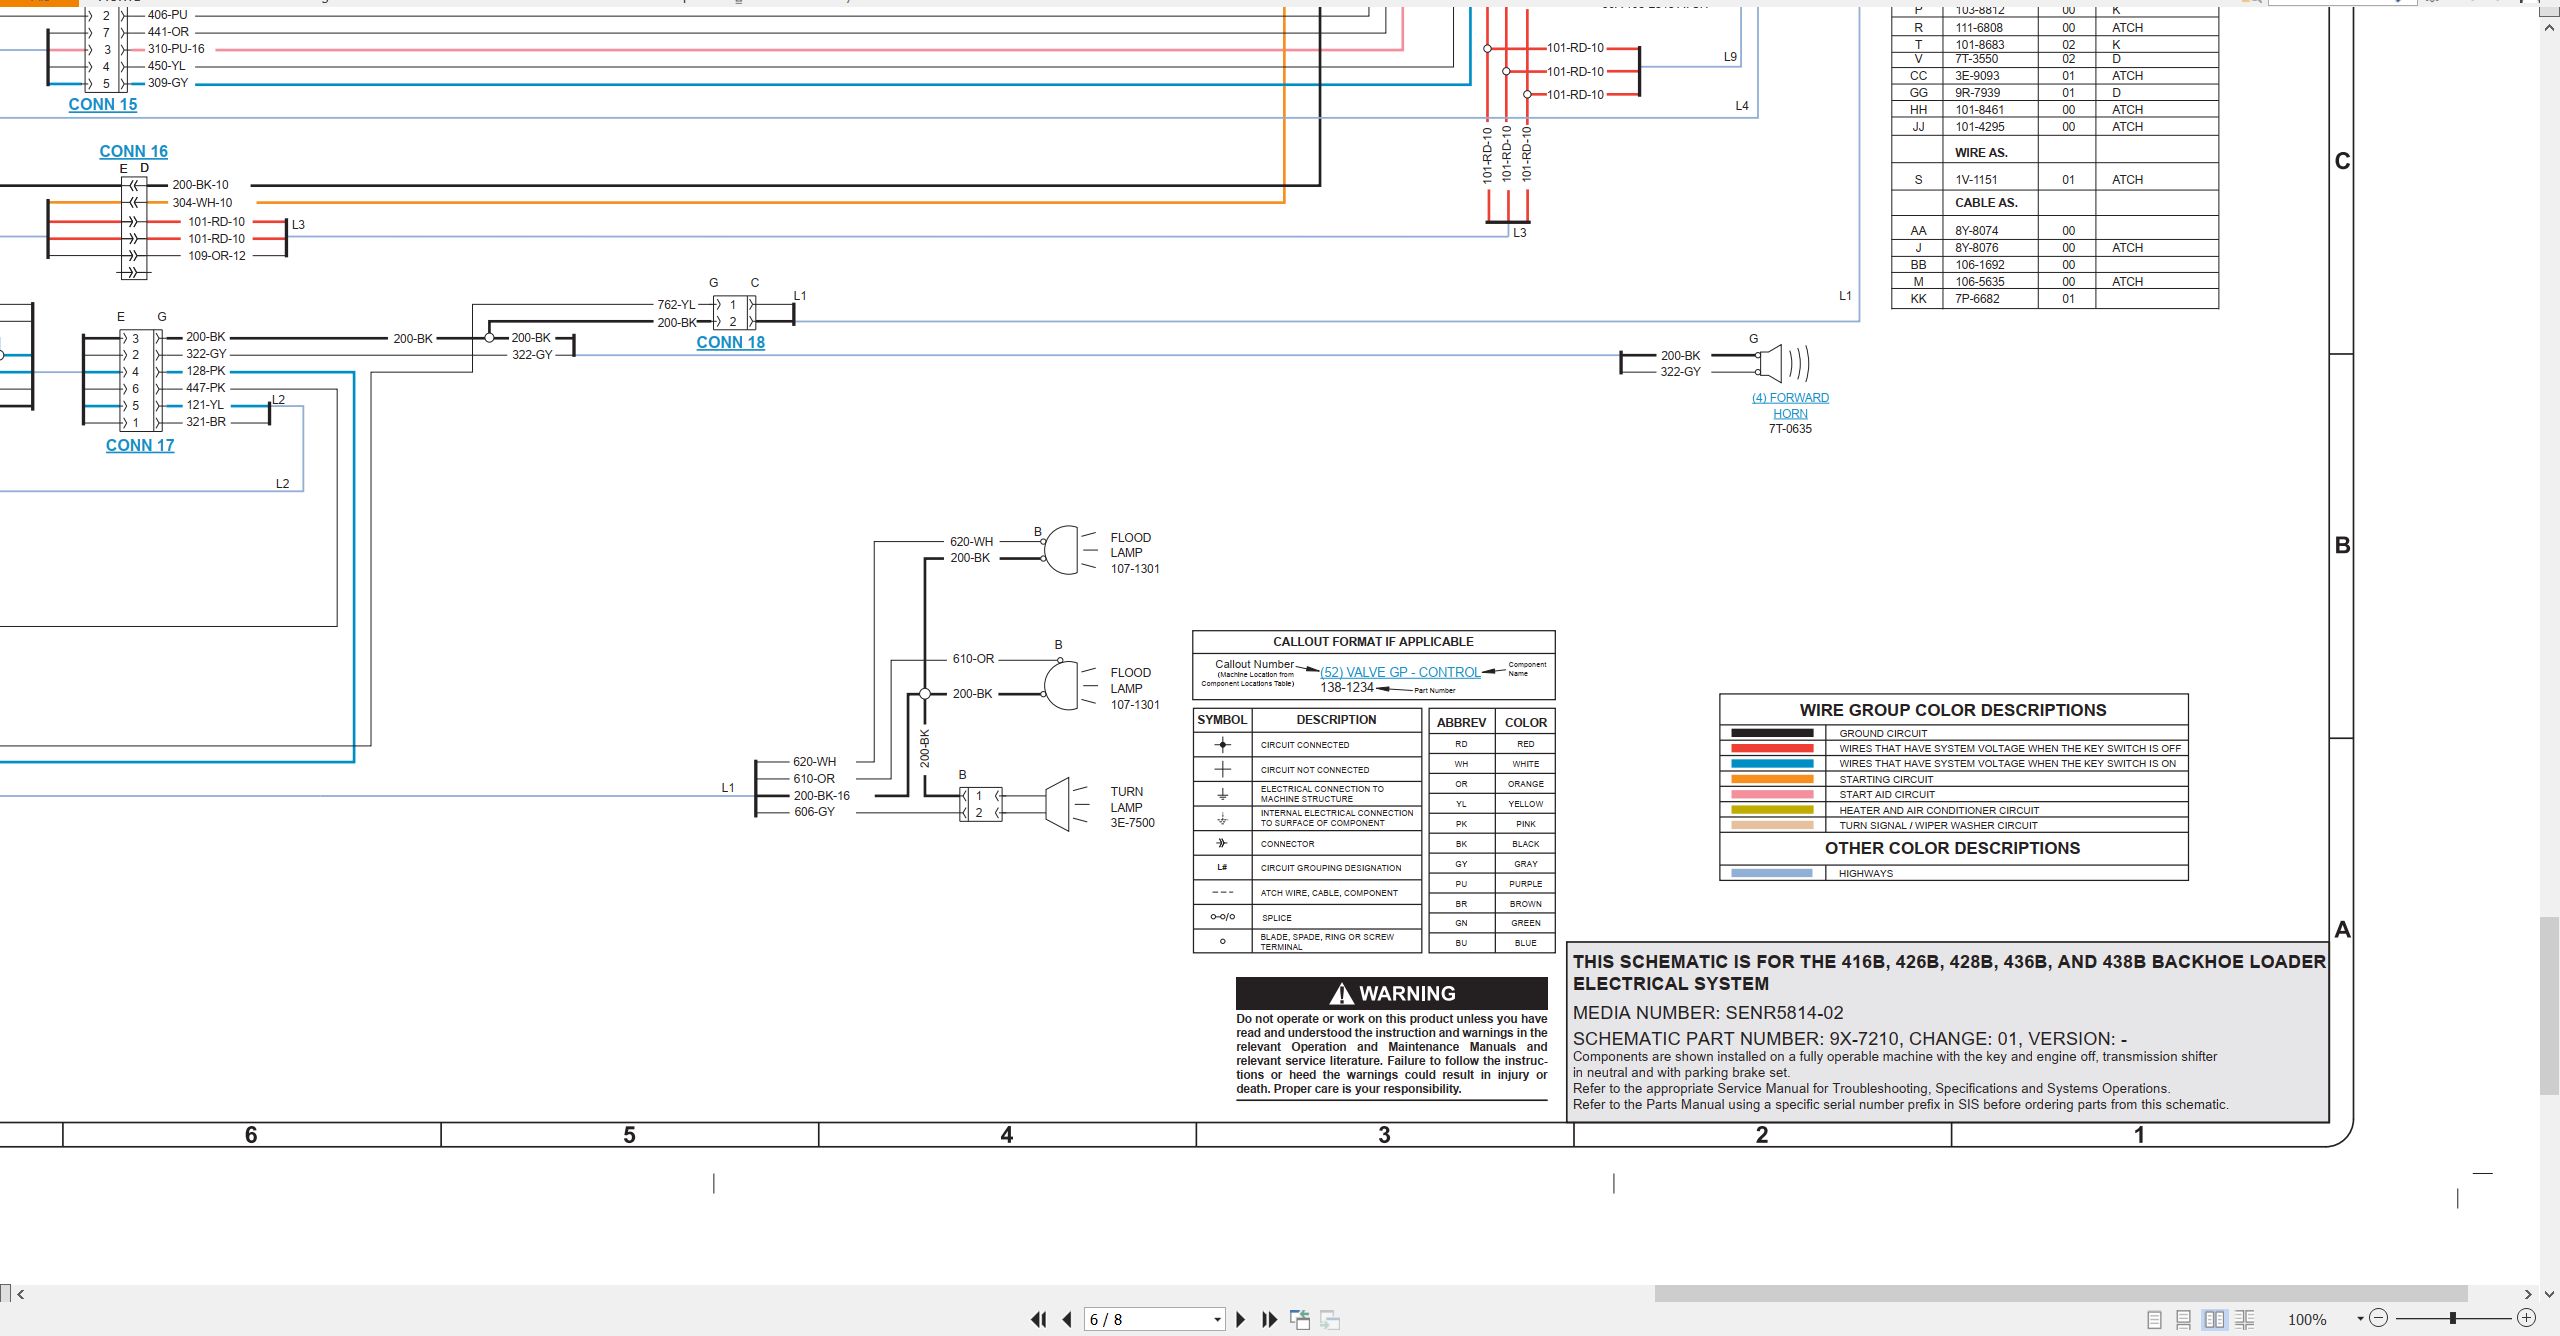
Task: Click the next view icon
Action: (x=1330, y=1319)
